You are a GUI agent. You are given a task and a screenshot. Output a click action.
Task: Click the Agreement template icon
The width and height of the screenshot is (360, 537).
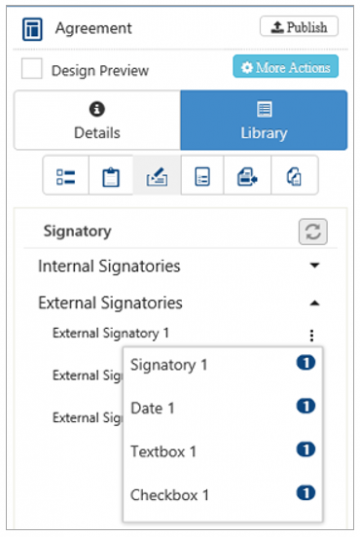click(32, 29)
